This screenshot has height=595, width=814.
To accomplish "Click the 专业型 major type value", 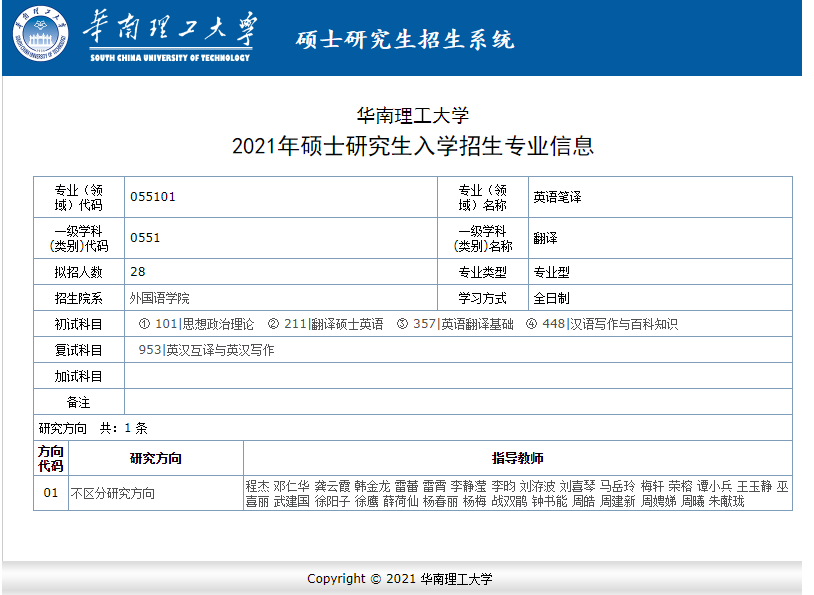I will click(x=551, y=272).
